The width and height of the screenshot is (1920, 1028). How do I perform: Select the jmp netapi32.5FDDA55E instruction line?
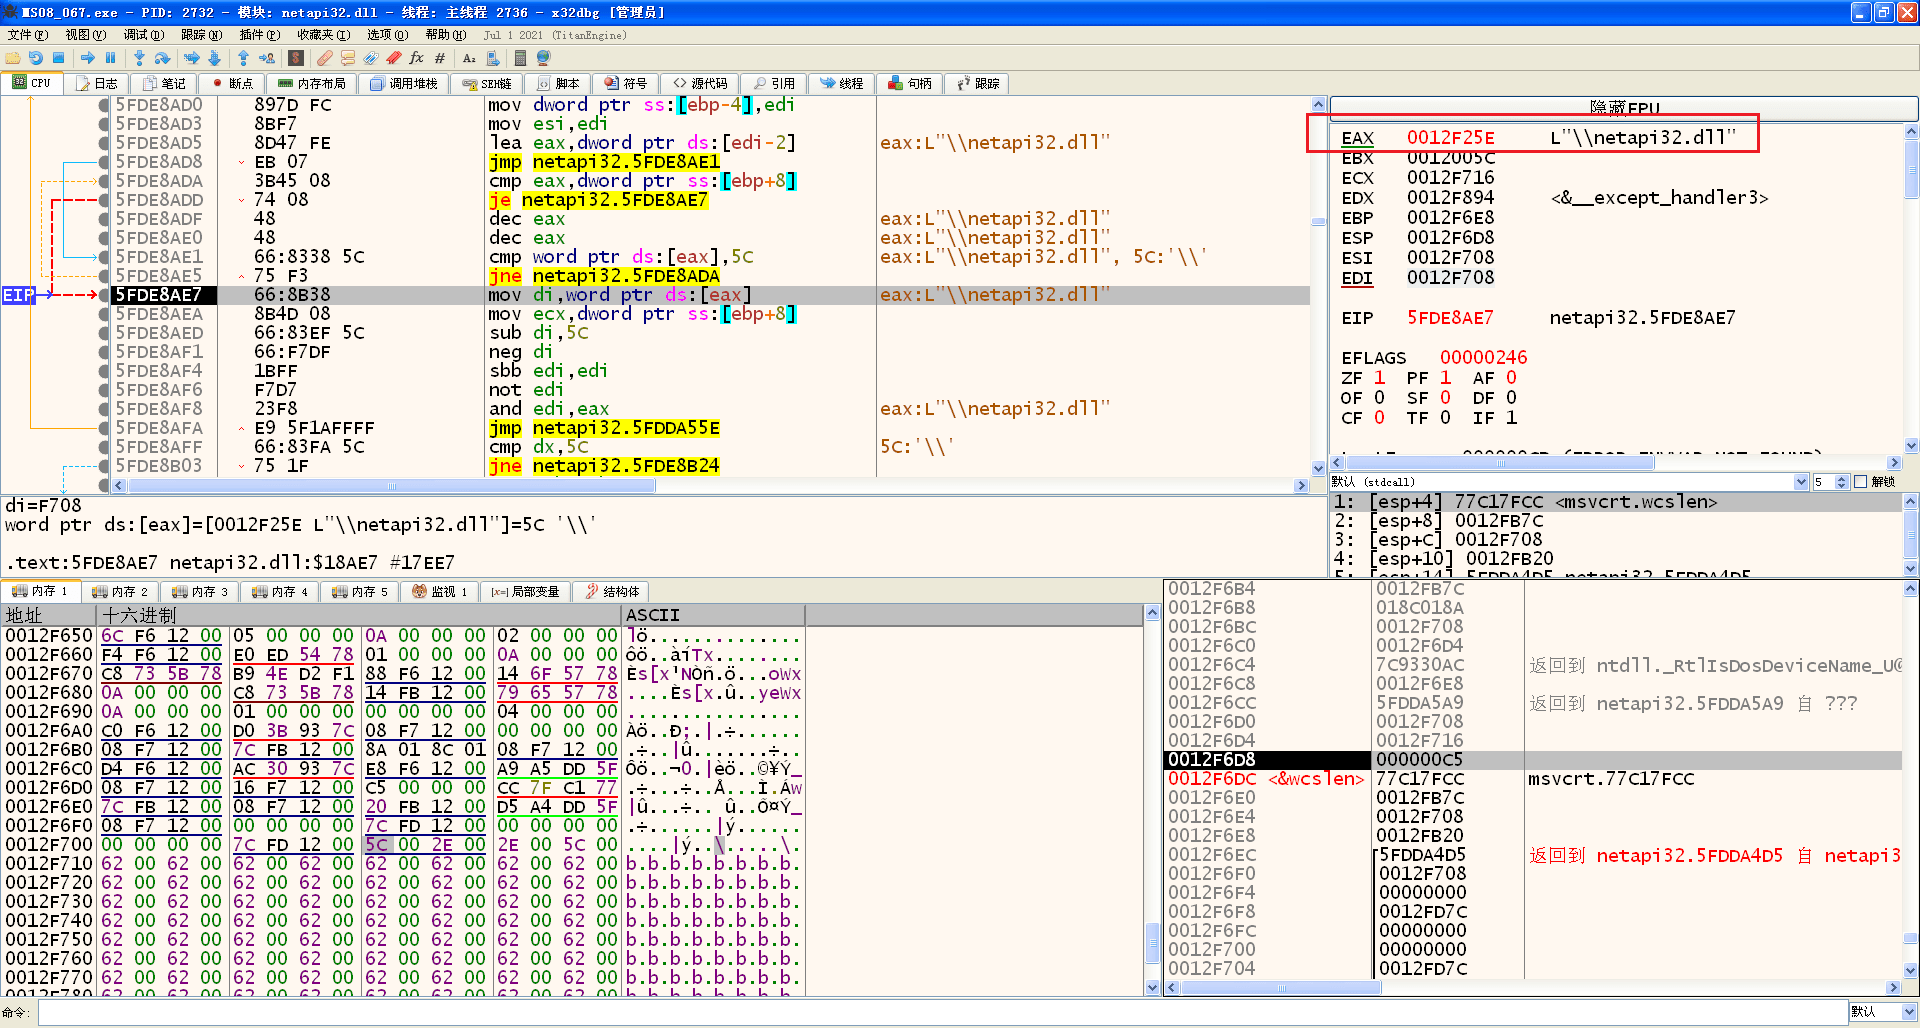604,428
